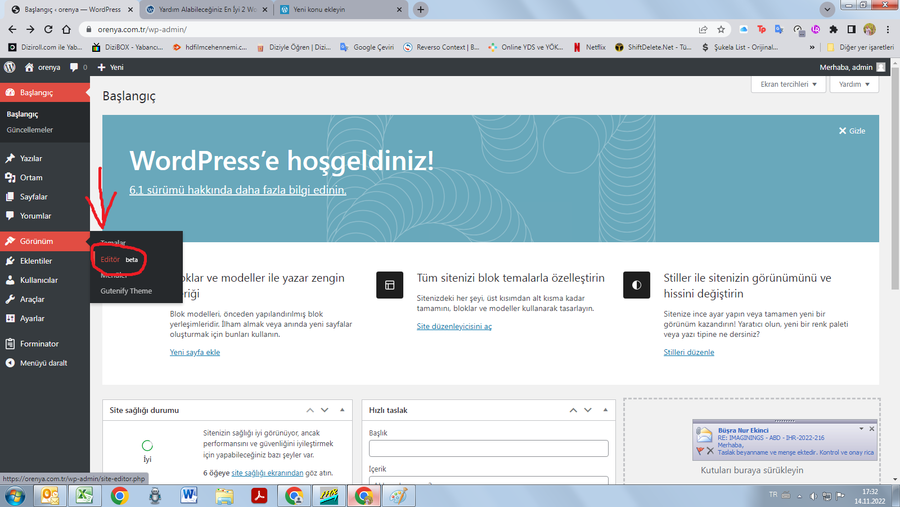Expand the Ekran tercihleri dropdown
The width and height of the screenshot is (900, 507).
click(x=788, y=84)
